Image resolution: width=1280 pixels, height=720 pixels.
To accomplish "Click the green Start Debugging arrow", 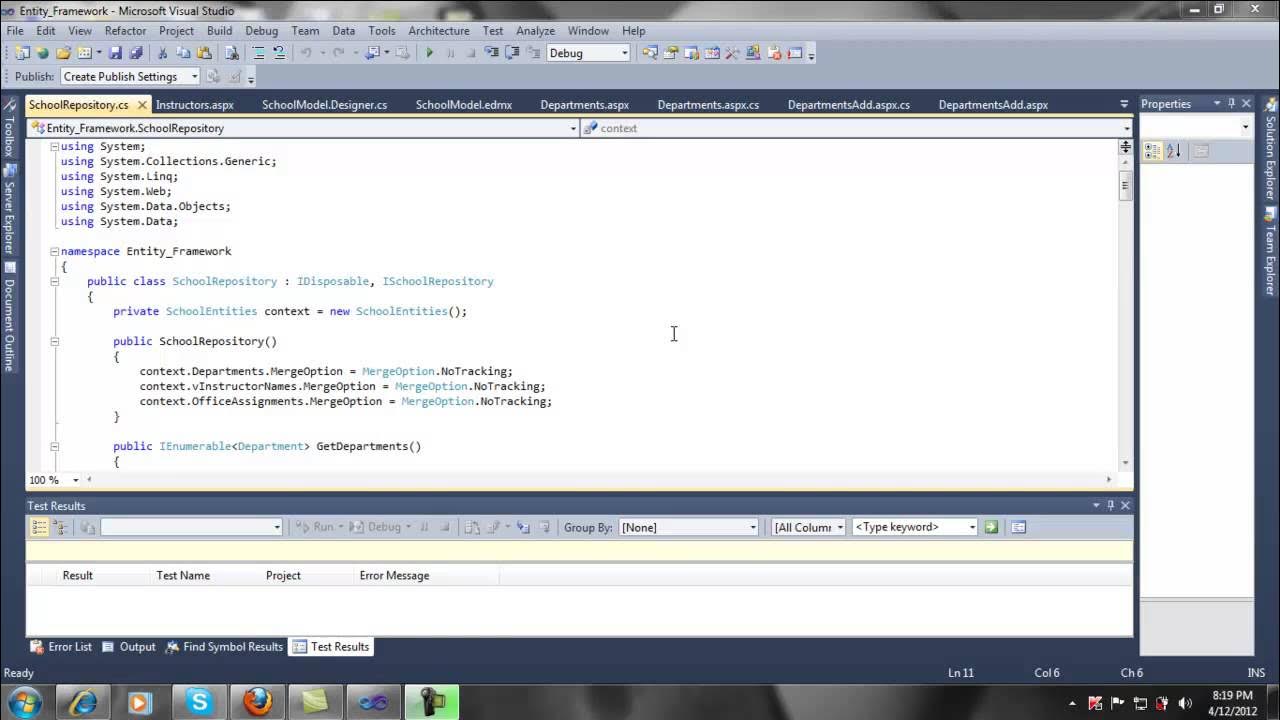I will 430,53.
